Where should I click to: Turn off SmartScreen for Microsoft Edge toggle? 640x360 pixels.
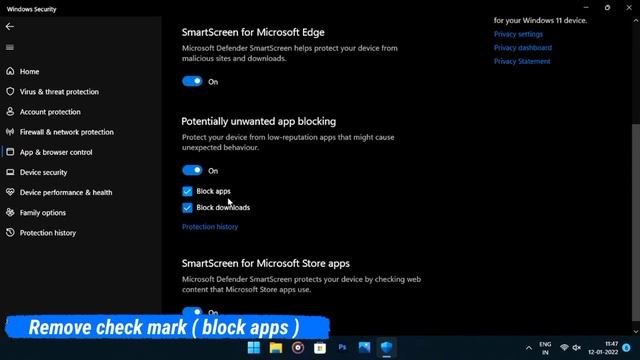click(x=192, y=81)
